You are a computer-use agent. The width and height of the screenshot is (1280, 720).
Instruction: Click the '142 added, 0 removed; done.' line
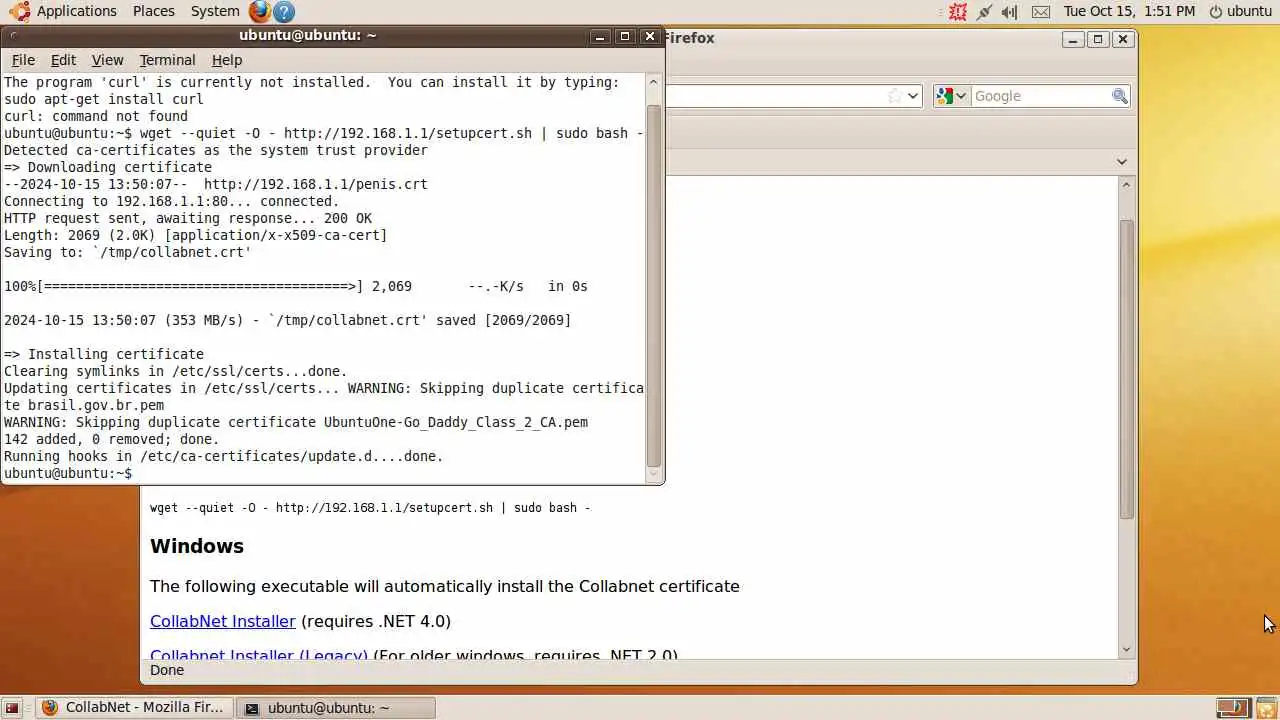(111, 439)
